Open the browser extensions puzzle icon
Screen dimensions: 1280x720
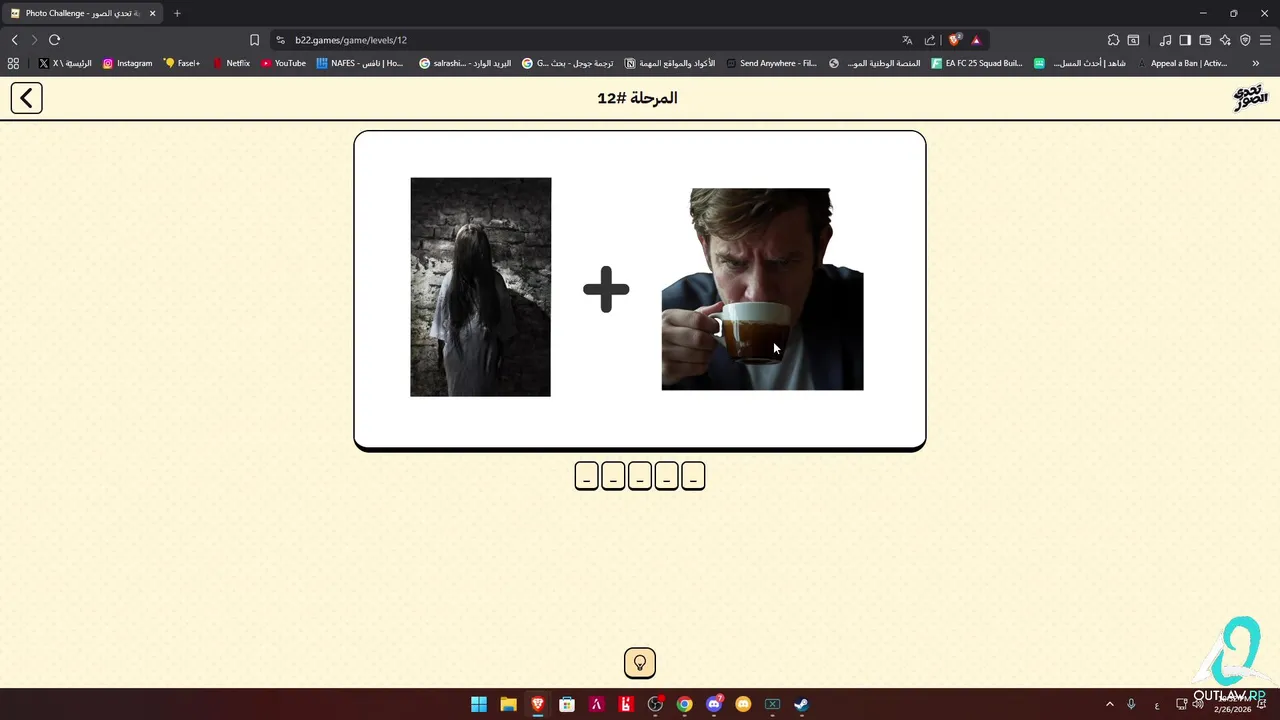(x=1113, y=40)
